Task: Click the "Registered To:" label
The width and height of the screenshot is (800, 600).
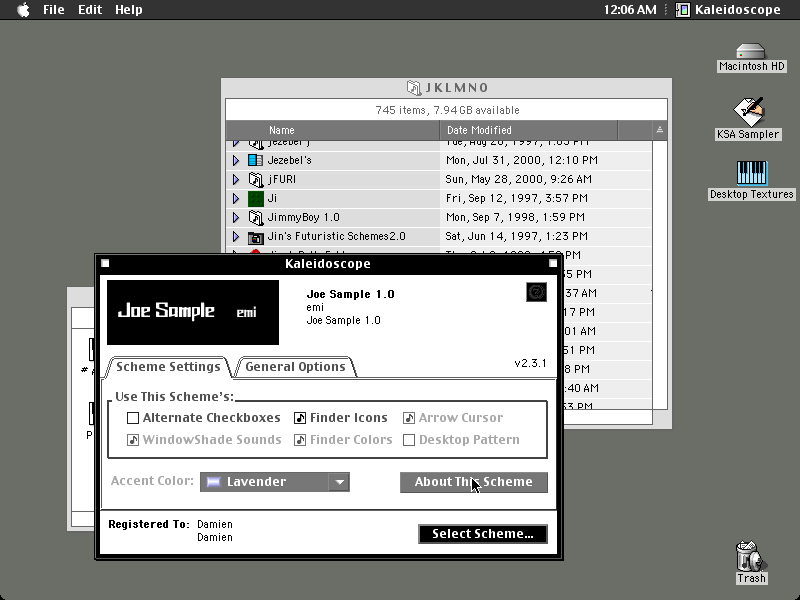Action: click(149, 524)
